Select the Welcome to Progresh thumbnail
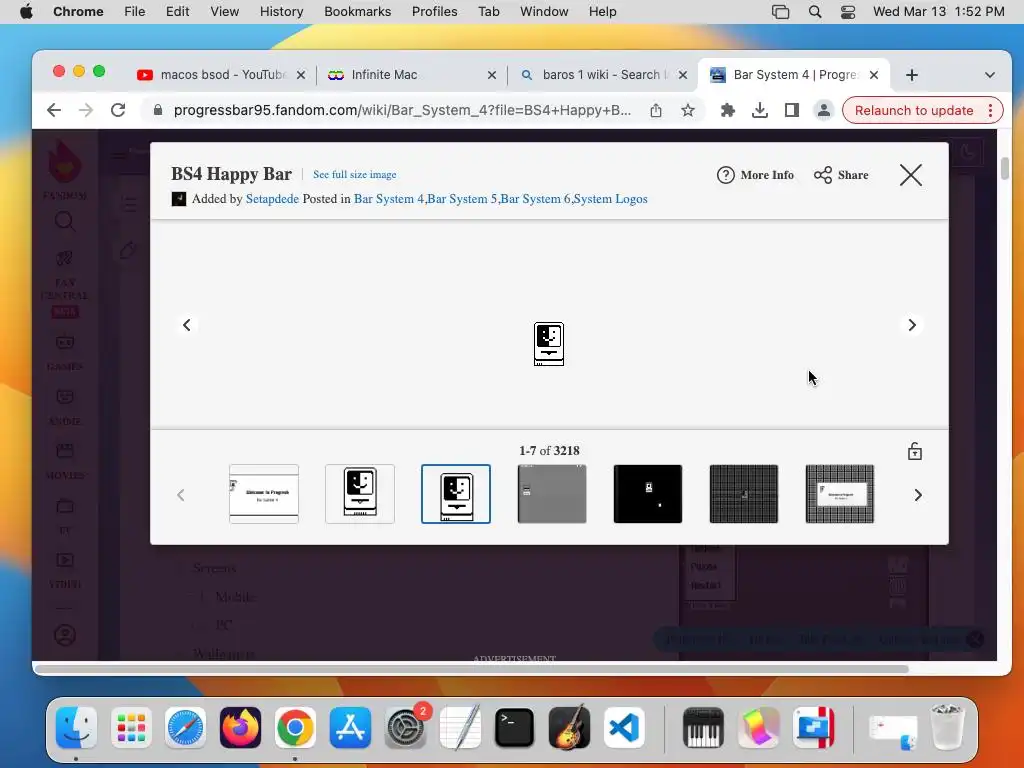Image resolution: width=1024 pixels, height=768 pixels. click(x=264, y=494)
